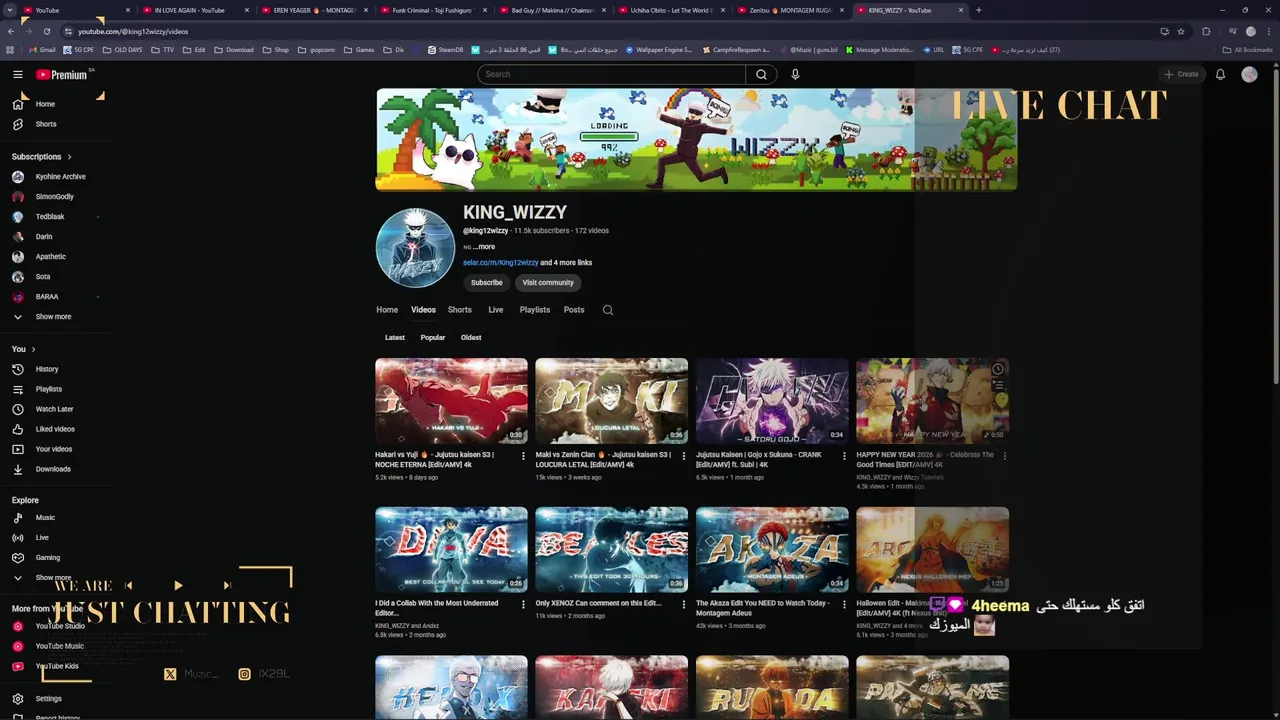Open options menu for Gojo x Sukuna video

pos(843,456)
